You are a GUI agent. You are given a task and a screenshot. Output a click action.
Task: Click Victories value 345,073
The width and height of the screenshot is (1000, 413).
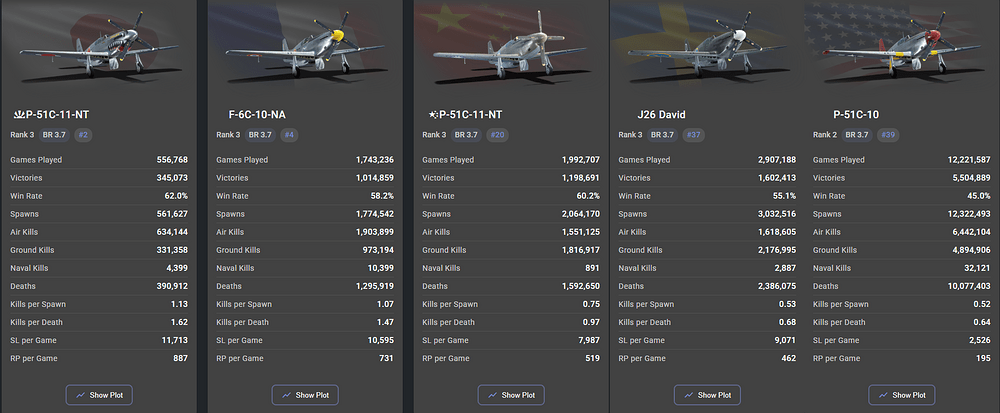click(x=172, y=178)
